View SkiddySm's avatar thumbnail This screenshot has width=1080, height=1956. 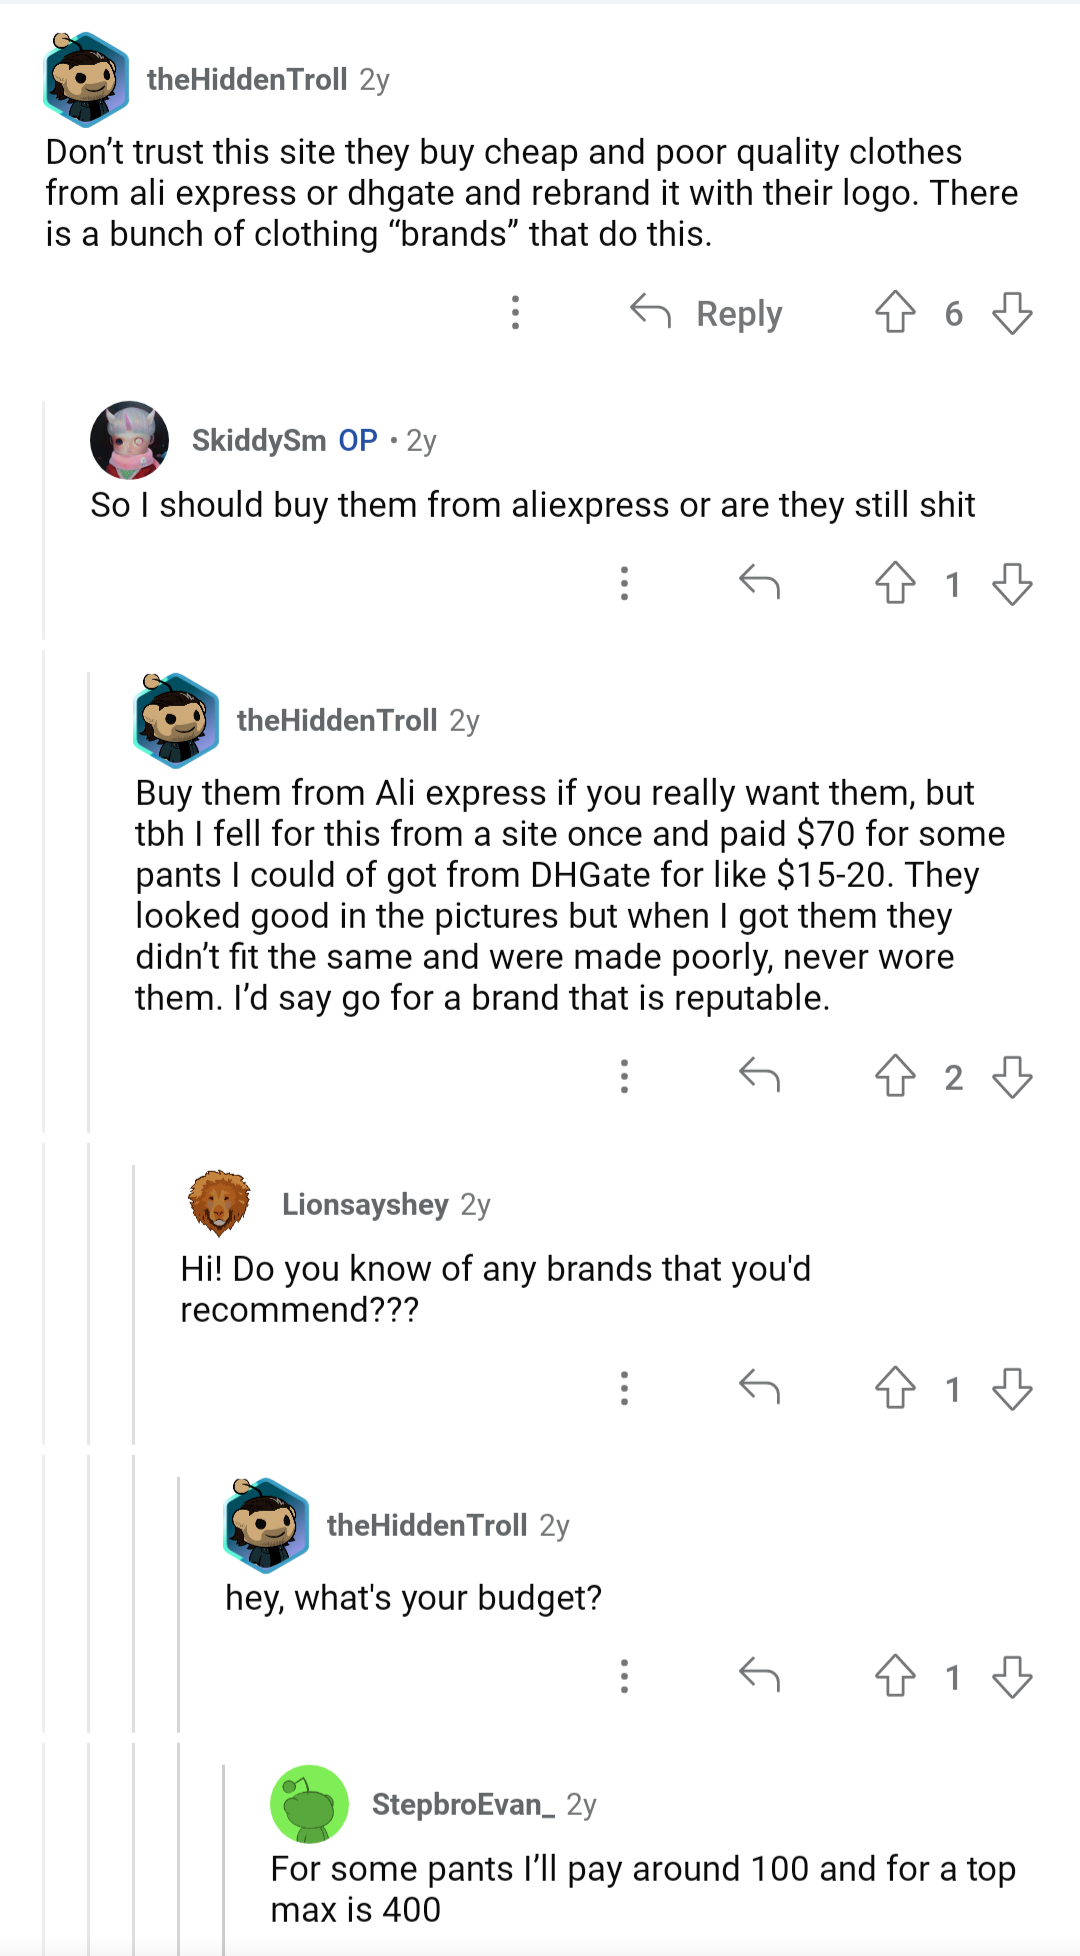pos(129,440)
